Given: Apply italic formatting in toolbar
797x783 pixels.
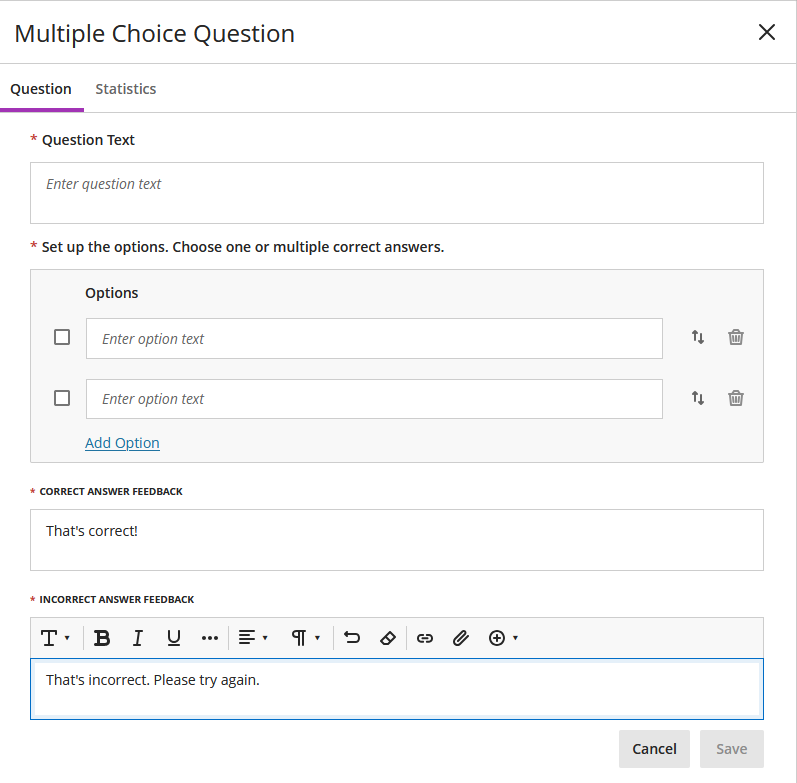Looking at the screenshot, I should click(x=138, y=638).
